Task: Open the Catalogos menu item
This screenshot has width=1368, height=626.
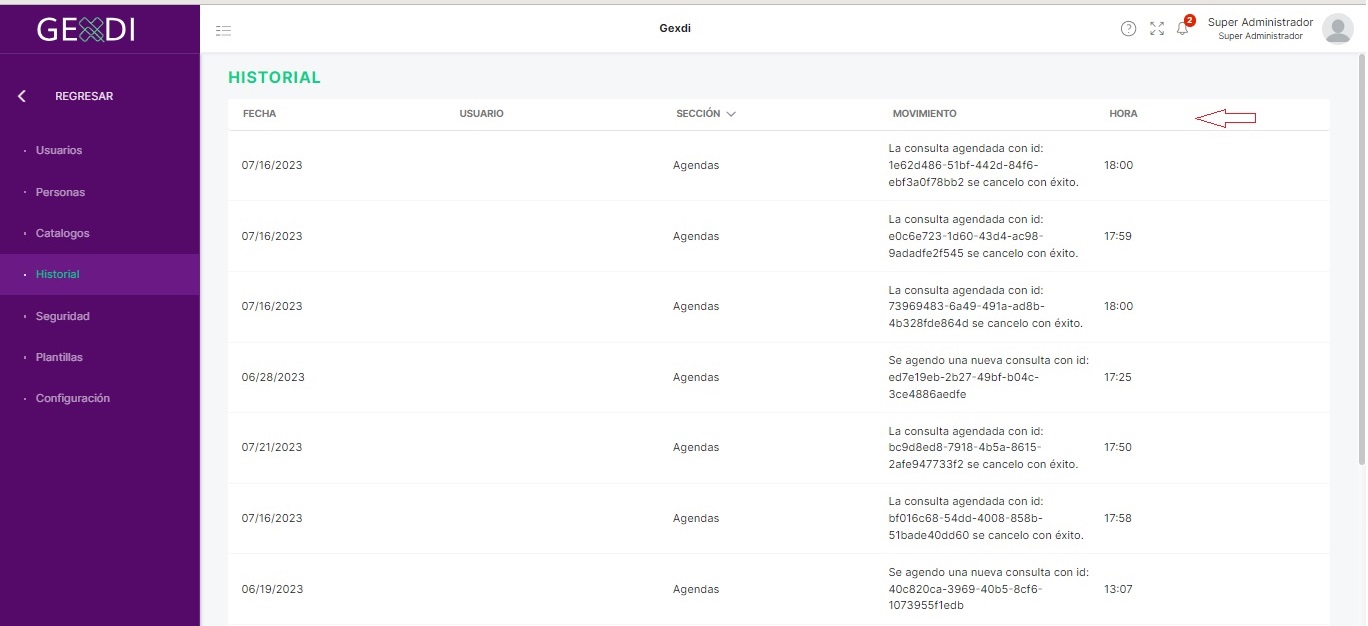Action: click(63, 233)
